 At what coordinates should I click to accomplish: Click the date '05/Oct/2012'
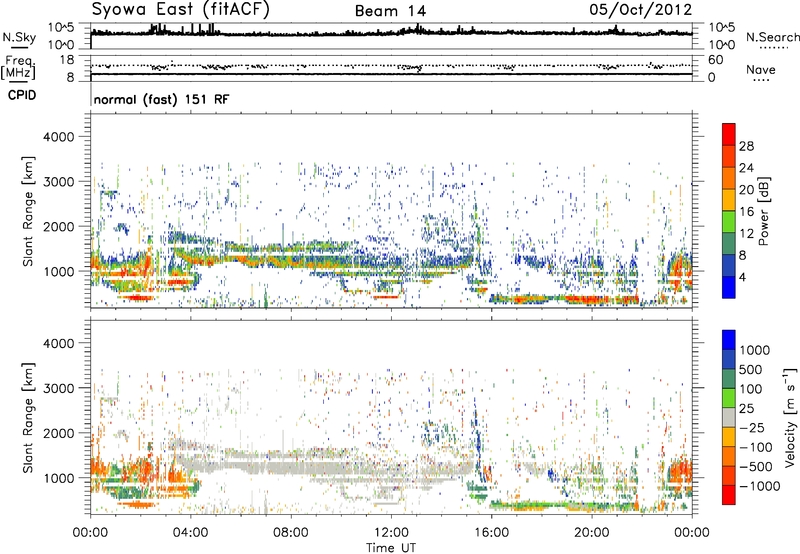tap(641, 10)
